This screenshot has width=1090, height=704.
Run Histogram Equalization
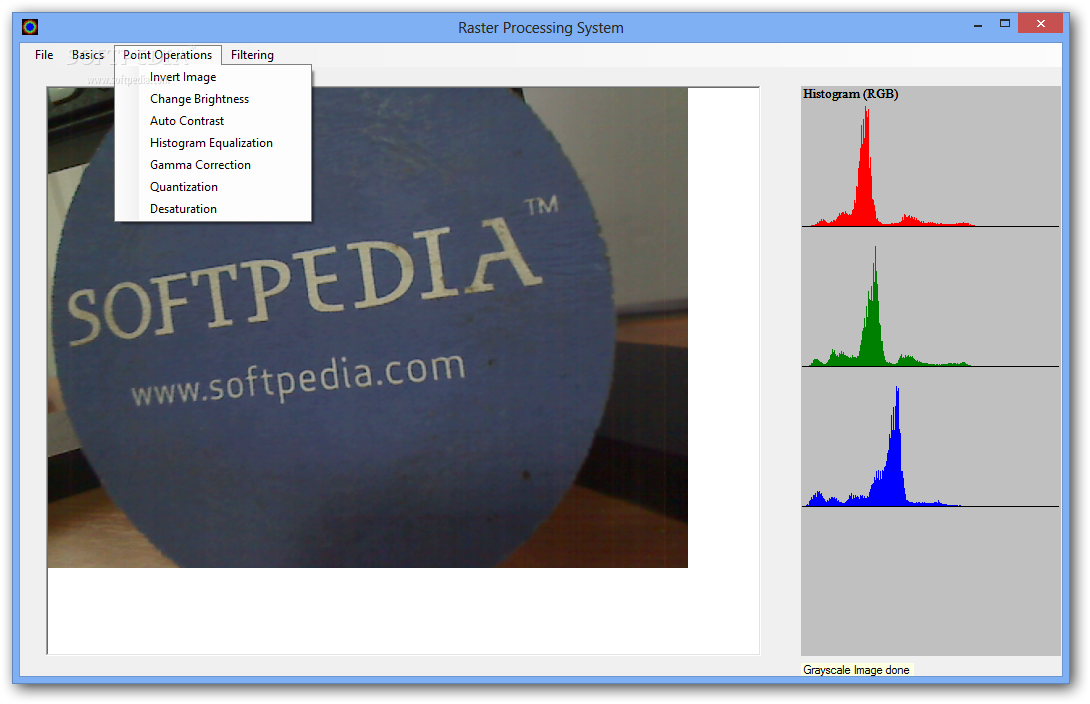pos(213,143)
